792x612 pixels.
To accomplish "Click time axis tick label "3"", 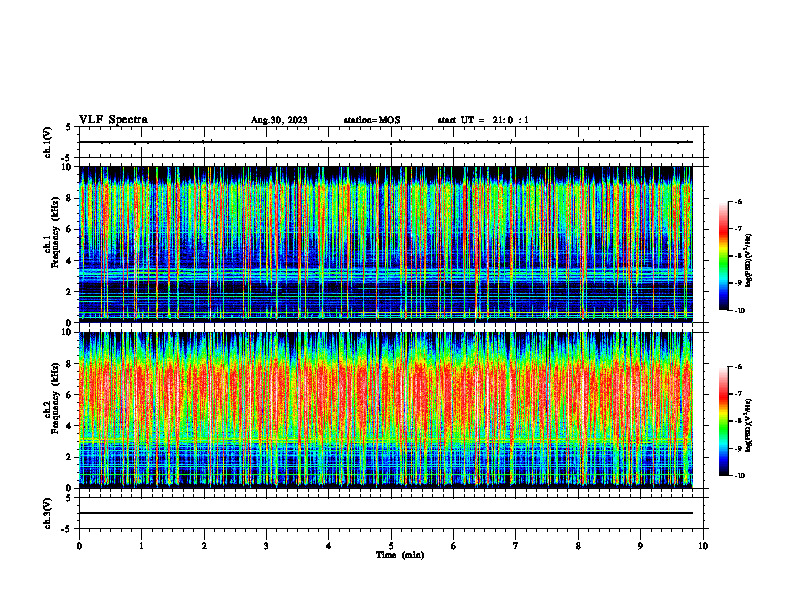I will pos(266,546).
